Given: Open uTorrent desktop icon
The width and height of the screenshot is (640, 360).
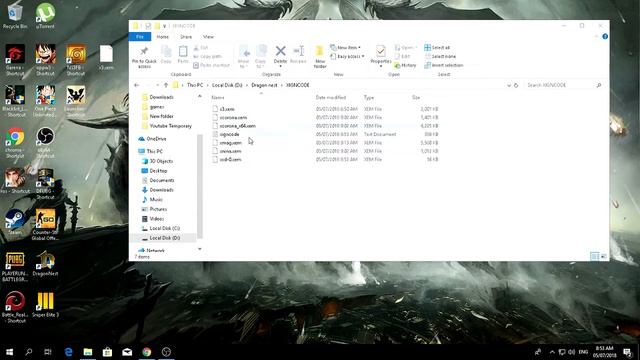Looking at the screenshot, I should point(45,16).
